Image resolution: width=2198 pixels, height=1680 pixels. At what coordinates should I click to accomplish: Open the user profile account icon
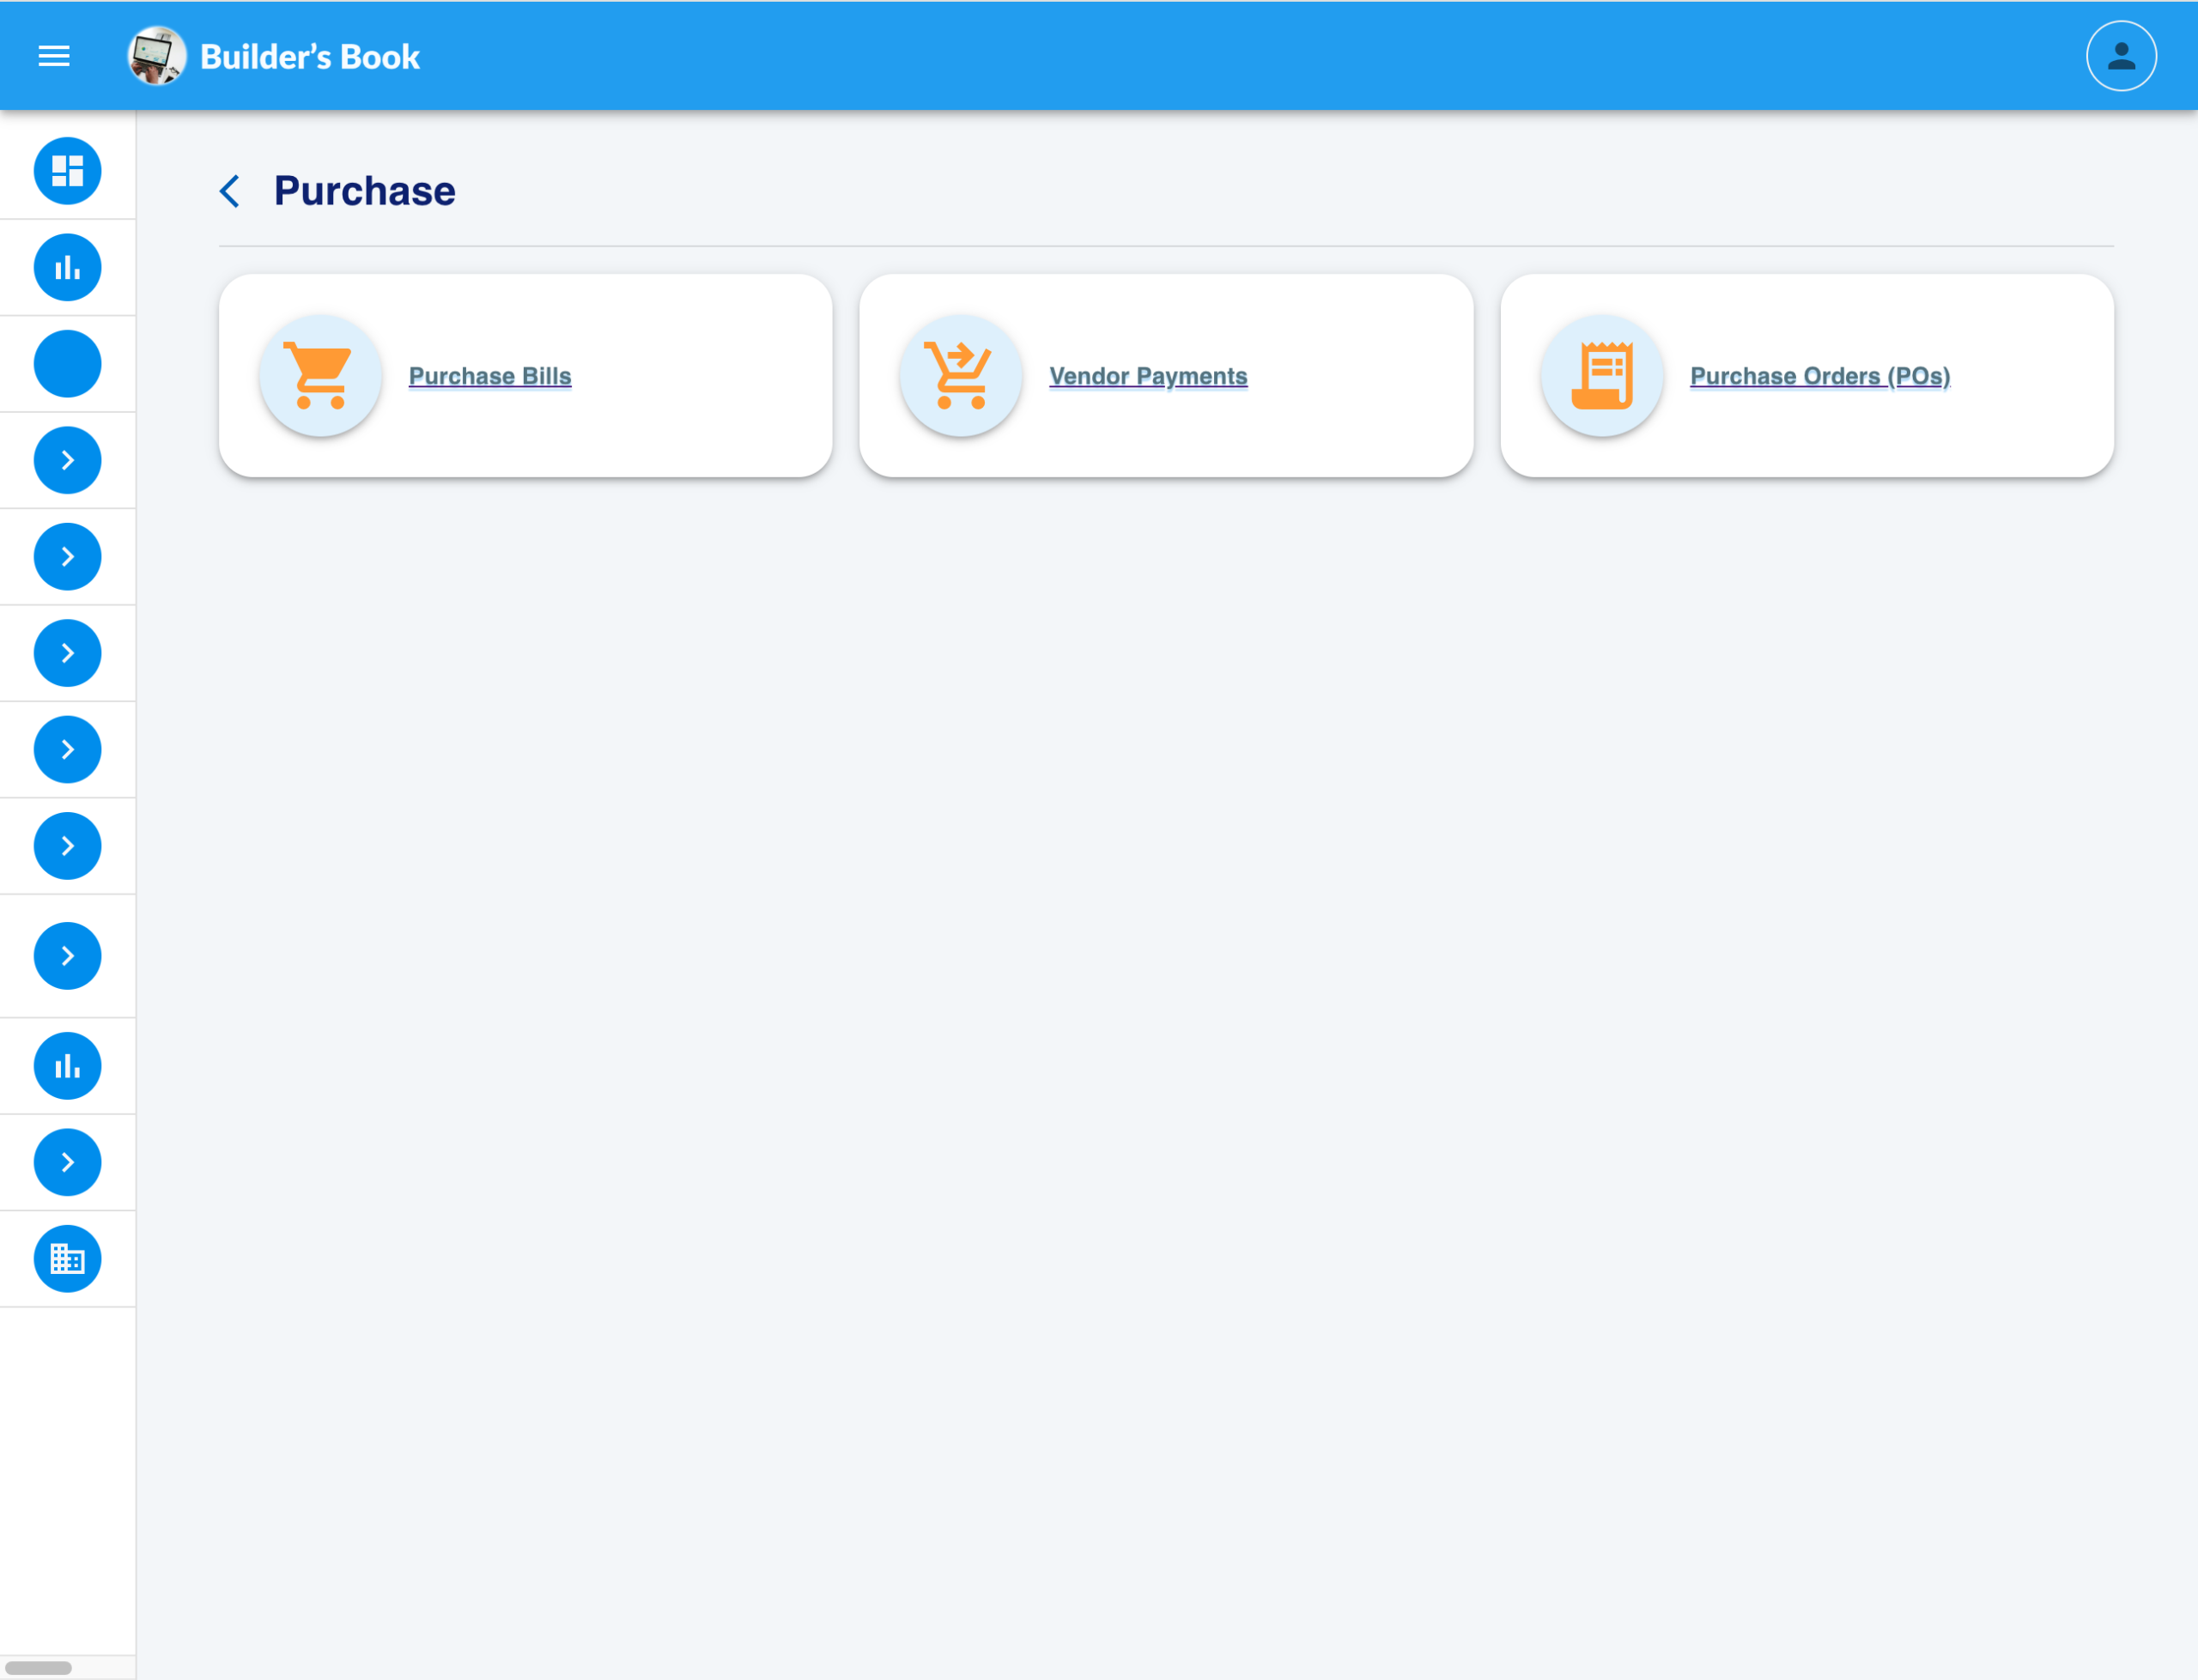point(2120,56)
